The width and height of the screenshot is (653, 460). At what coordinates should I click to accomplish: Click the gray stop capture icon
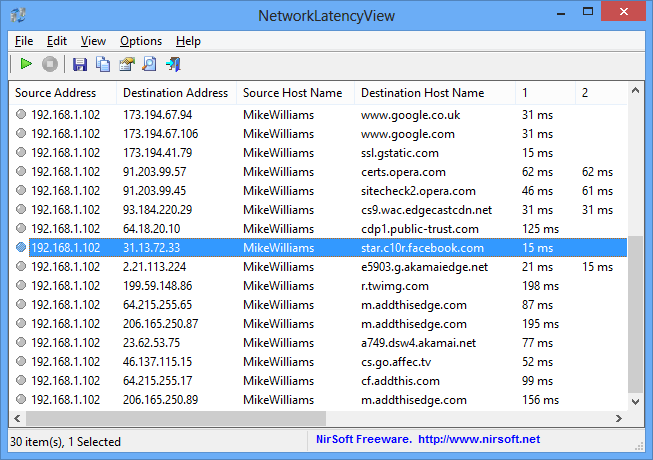pos(50,64)
